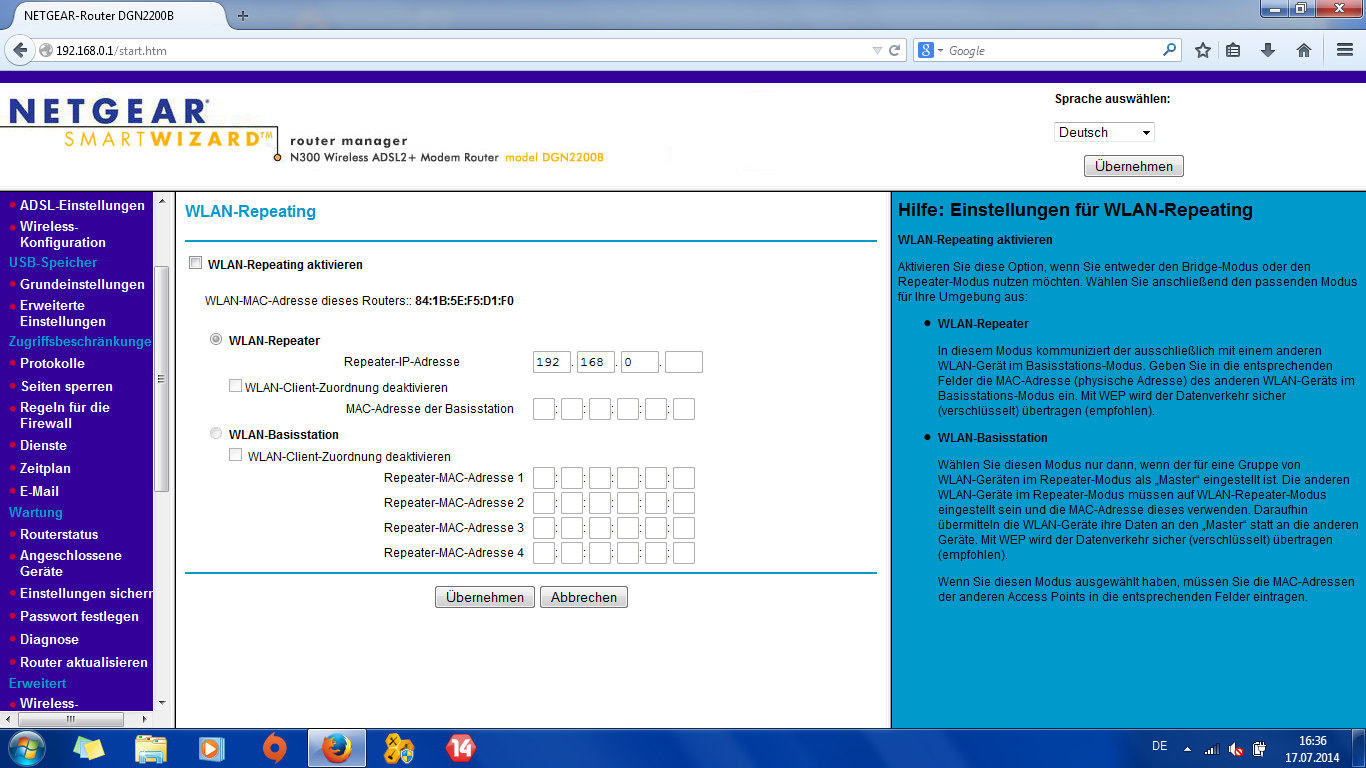Click the sidebar vertical scrollbar thumb
1366x768 pixels.
[161, 378]
